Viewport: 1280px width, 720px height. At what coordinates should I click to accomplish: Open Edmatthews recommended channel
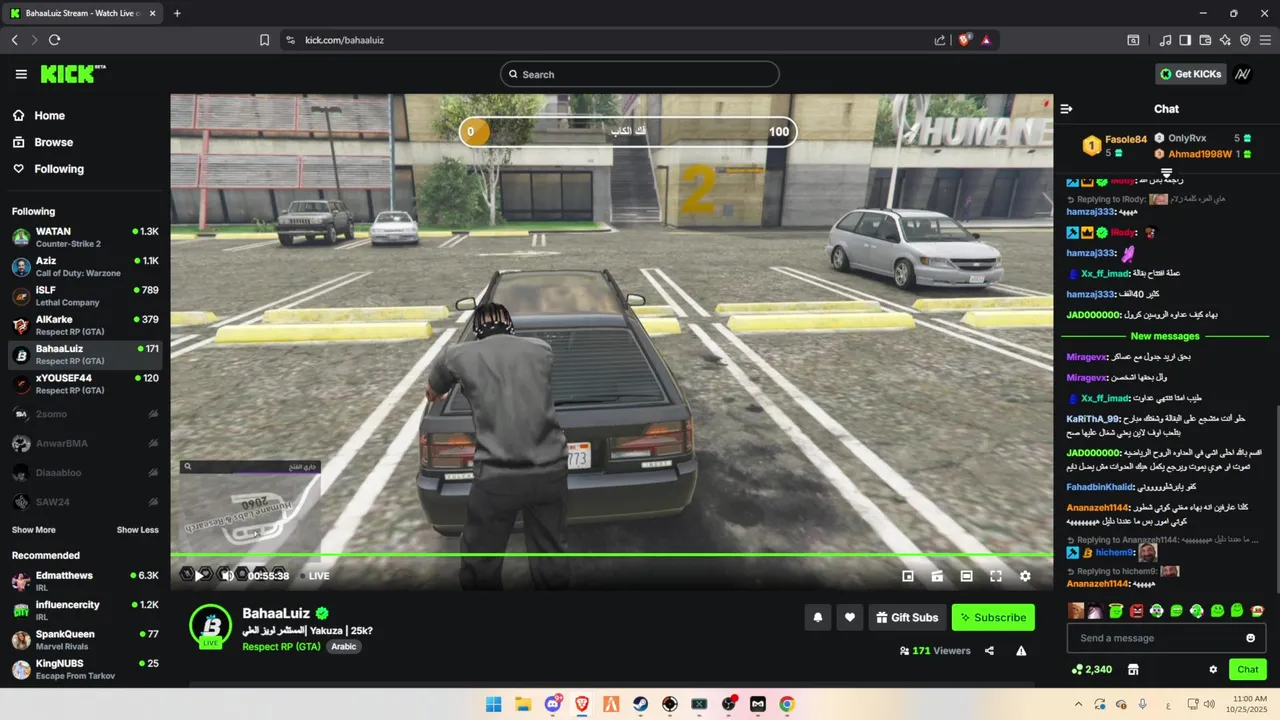(85, 581)
